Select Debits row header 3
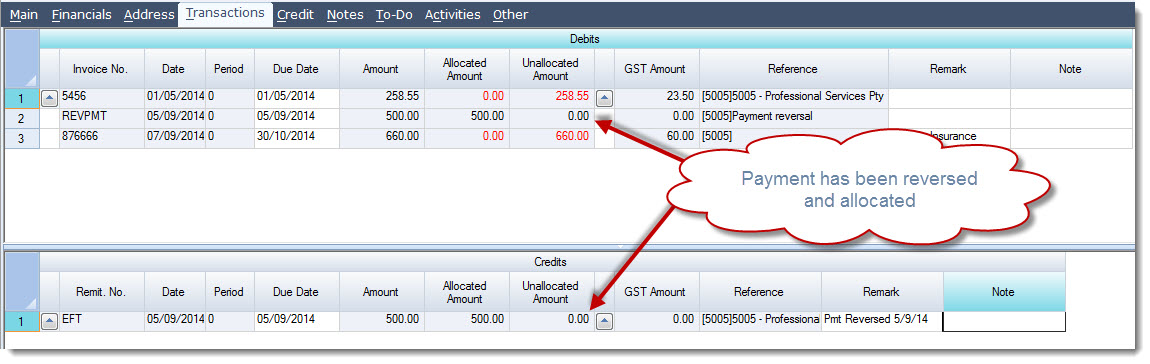This screenshot has height=364, width=1150. (21, 138)
